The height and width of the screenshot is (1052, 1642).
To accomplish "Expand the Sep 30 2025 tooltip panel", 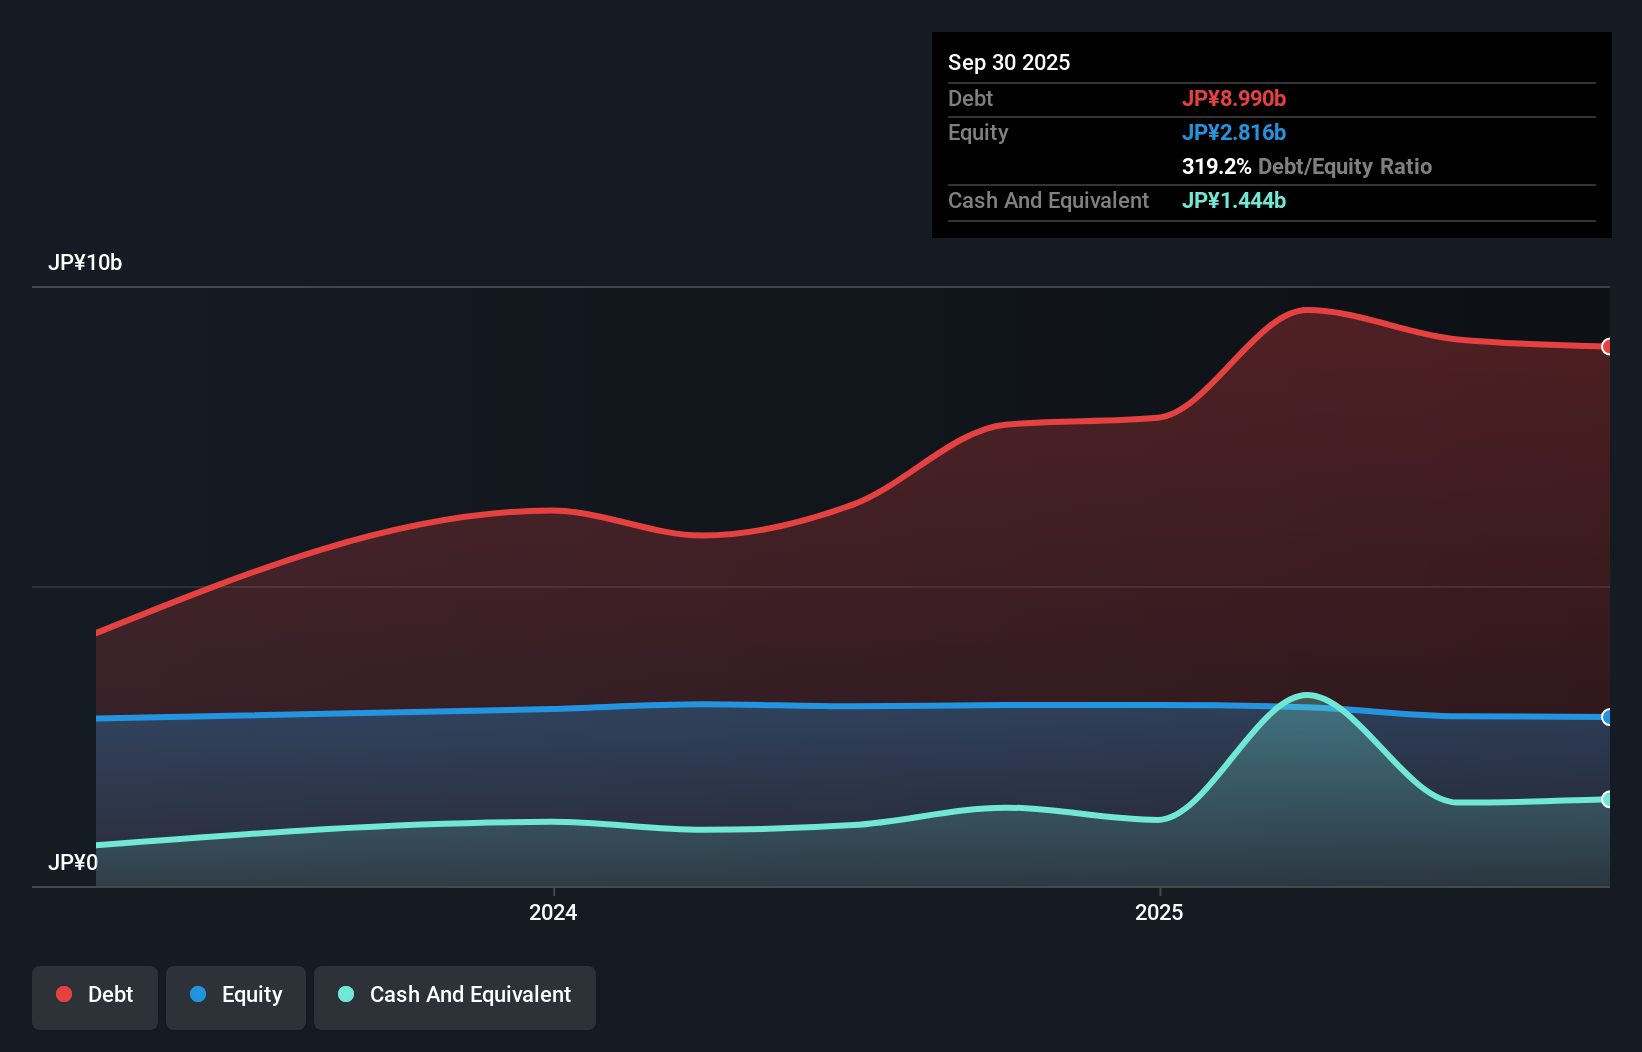I will 1009,62.
